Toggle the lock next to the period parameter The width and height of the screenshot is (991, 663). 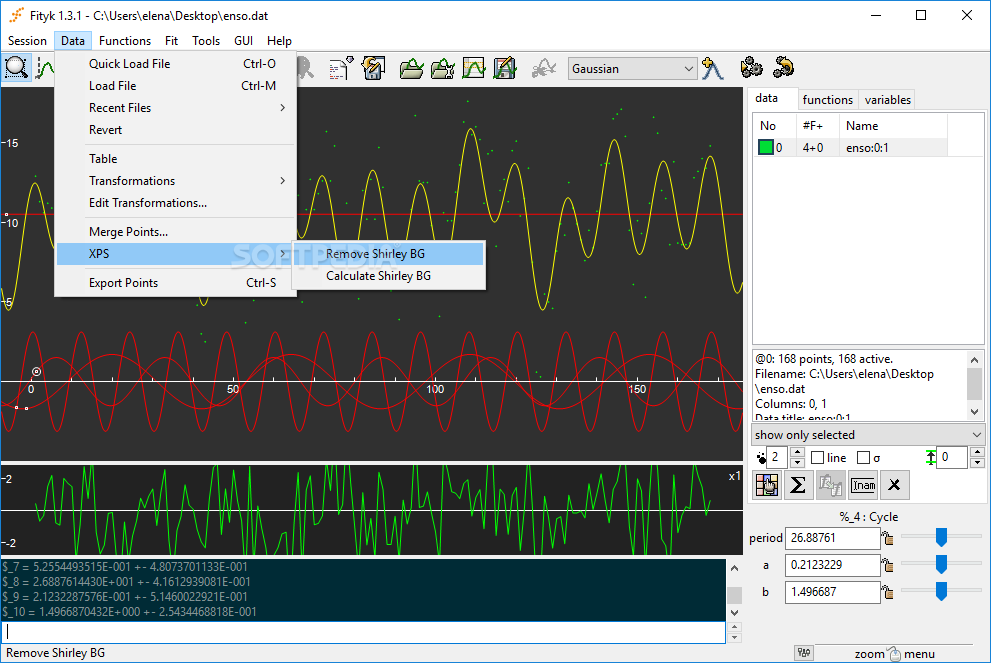click(888, 538)
